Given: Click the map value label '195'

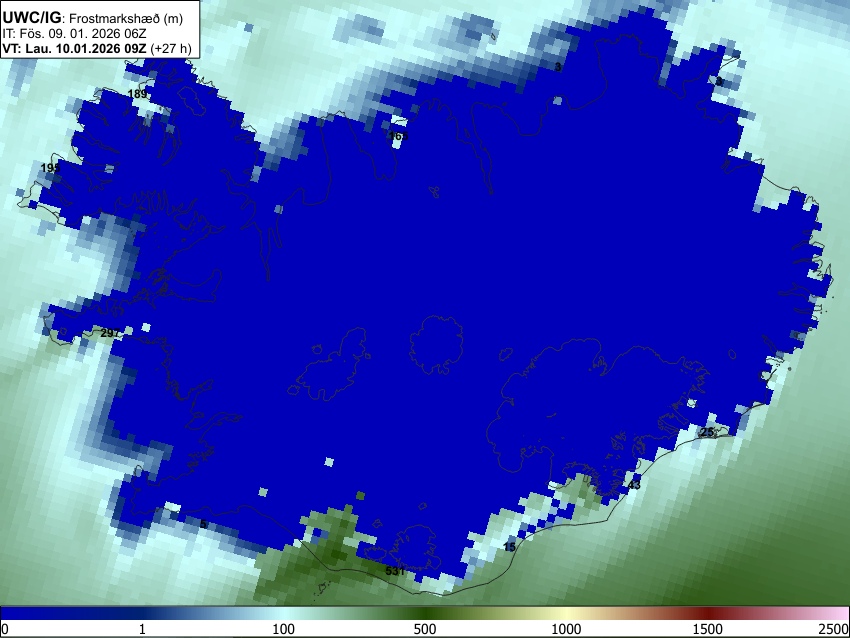Looking at the screenshot, I should 50,168.
